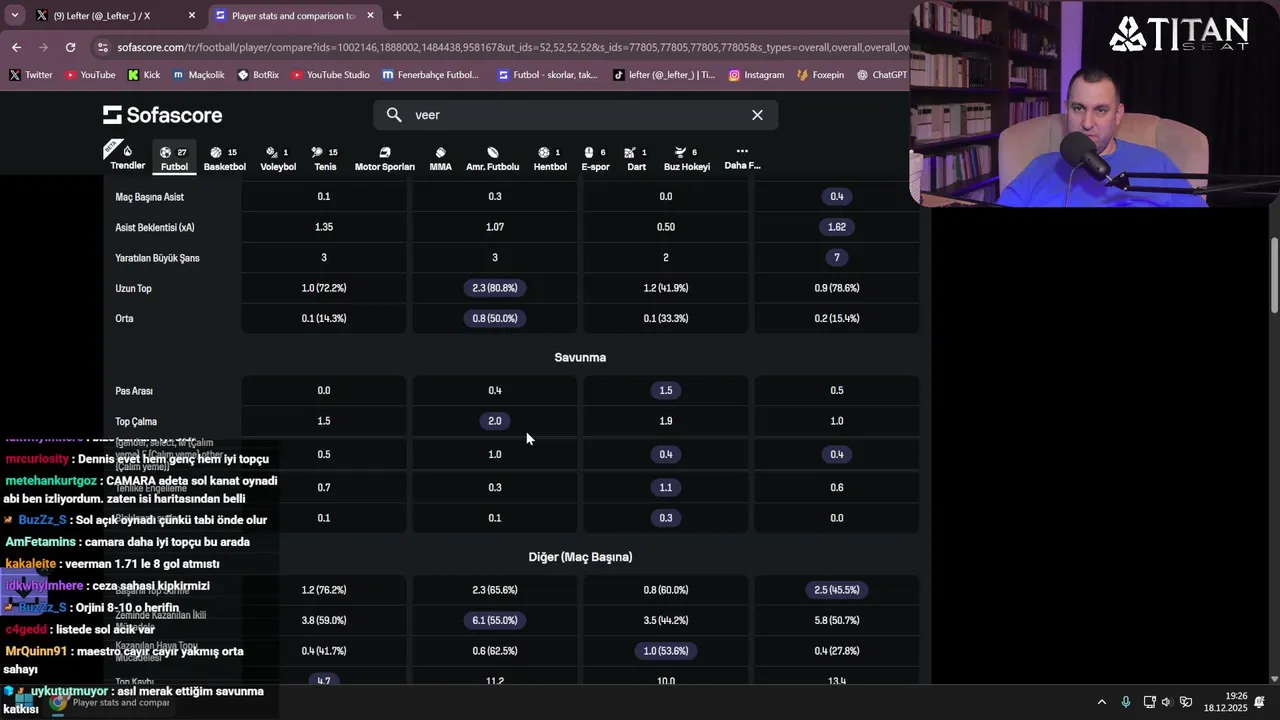Screen dimensions: 1280x720
Task: Open the YouTube Studio bookmark
Action: click(330, 75)
